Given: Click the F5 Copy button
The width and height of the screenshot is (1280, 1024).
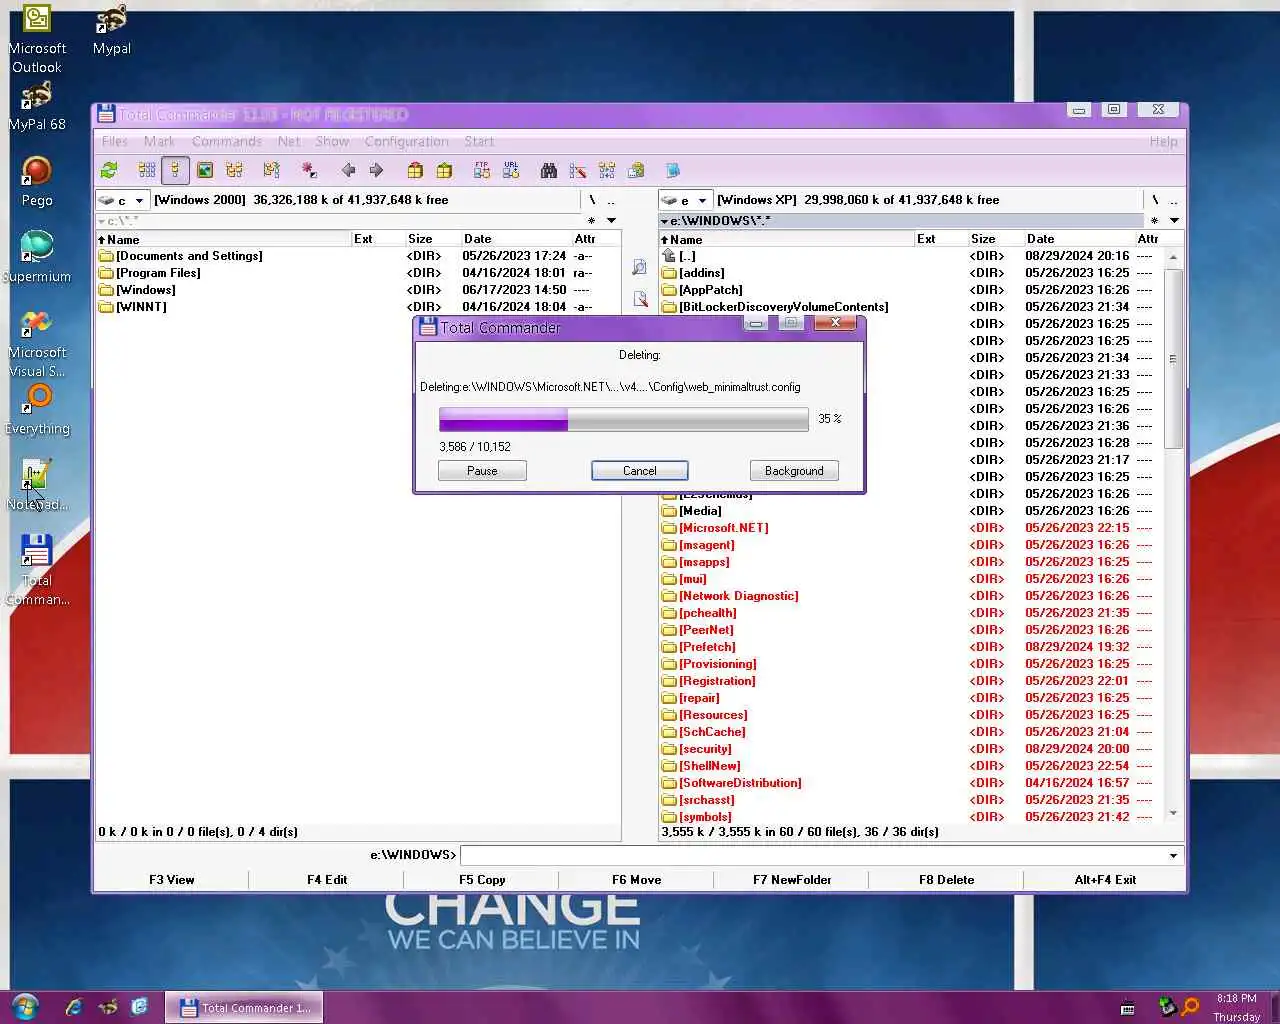Looking at the screenshot, I should pos(482,880).
